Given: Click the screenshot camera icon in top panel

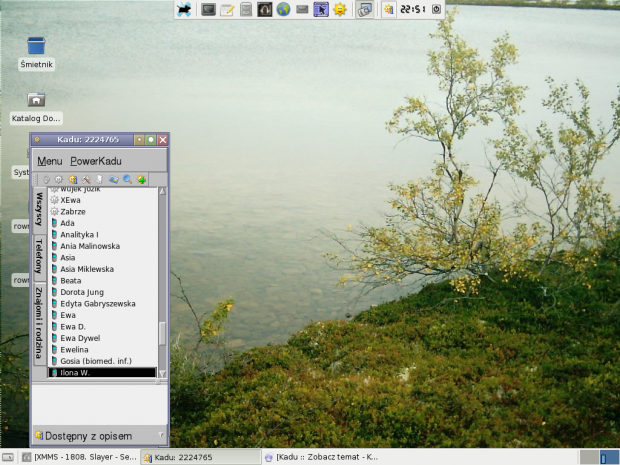Looking at the screenshot, I should tap(365, 9).
